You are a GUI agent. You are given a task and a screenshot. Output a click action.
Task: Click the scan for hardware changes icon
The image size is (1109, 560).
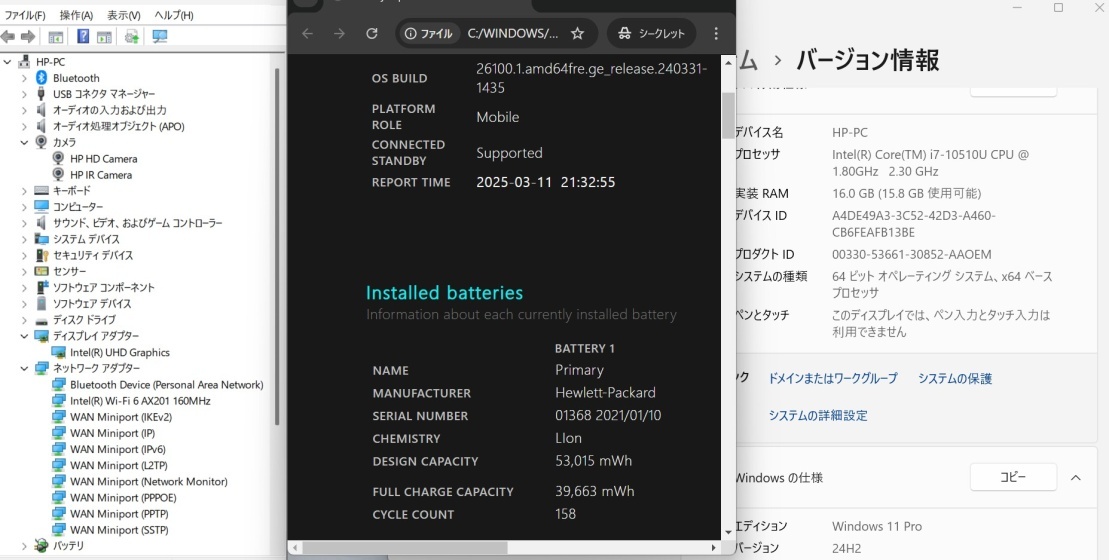pyautogui.click(x=160, y=36)
